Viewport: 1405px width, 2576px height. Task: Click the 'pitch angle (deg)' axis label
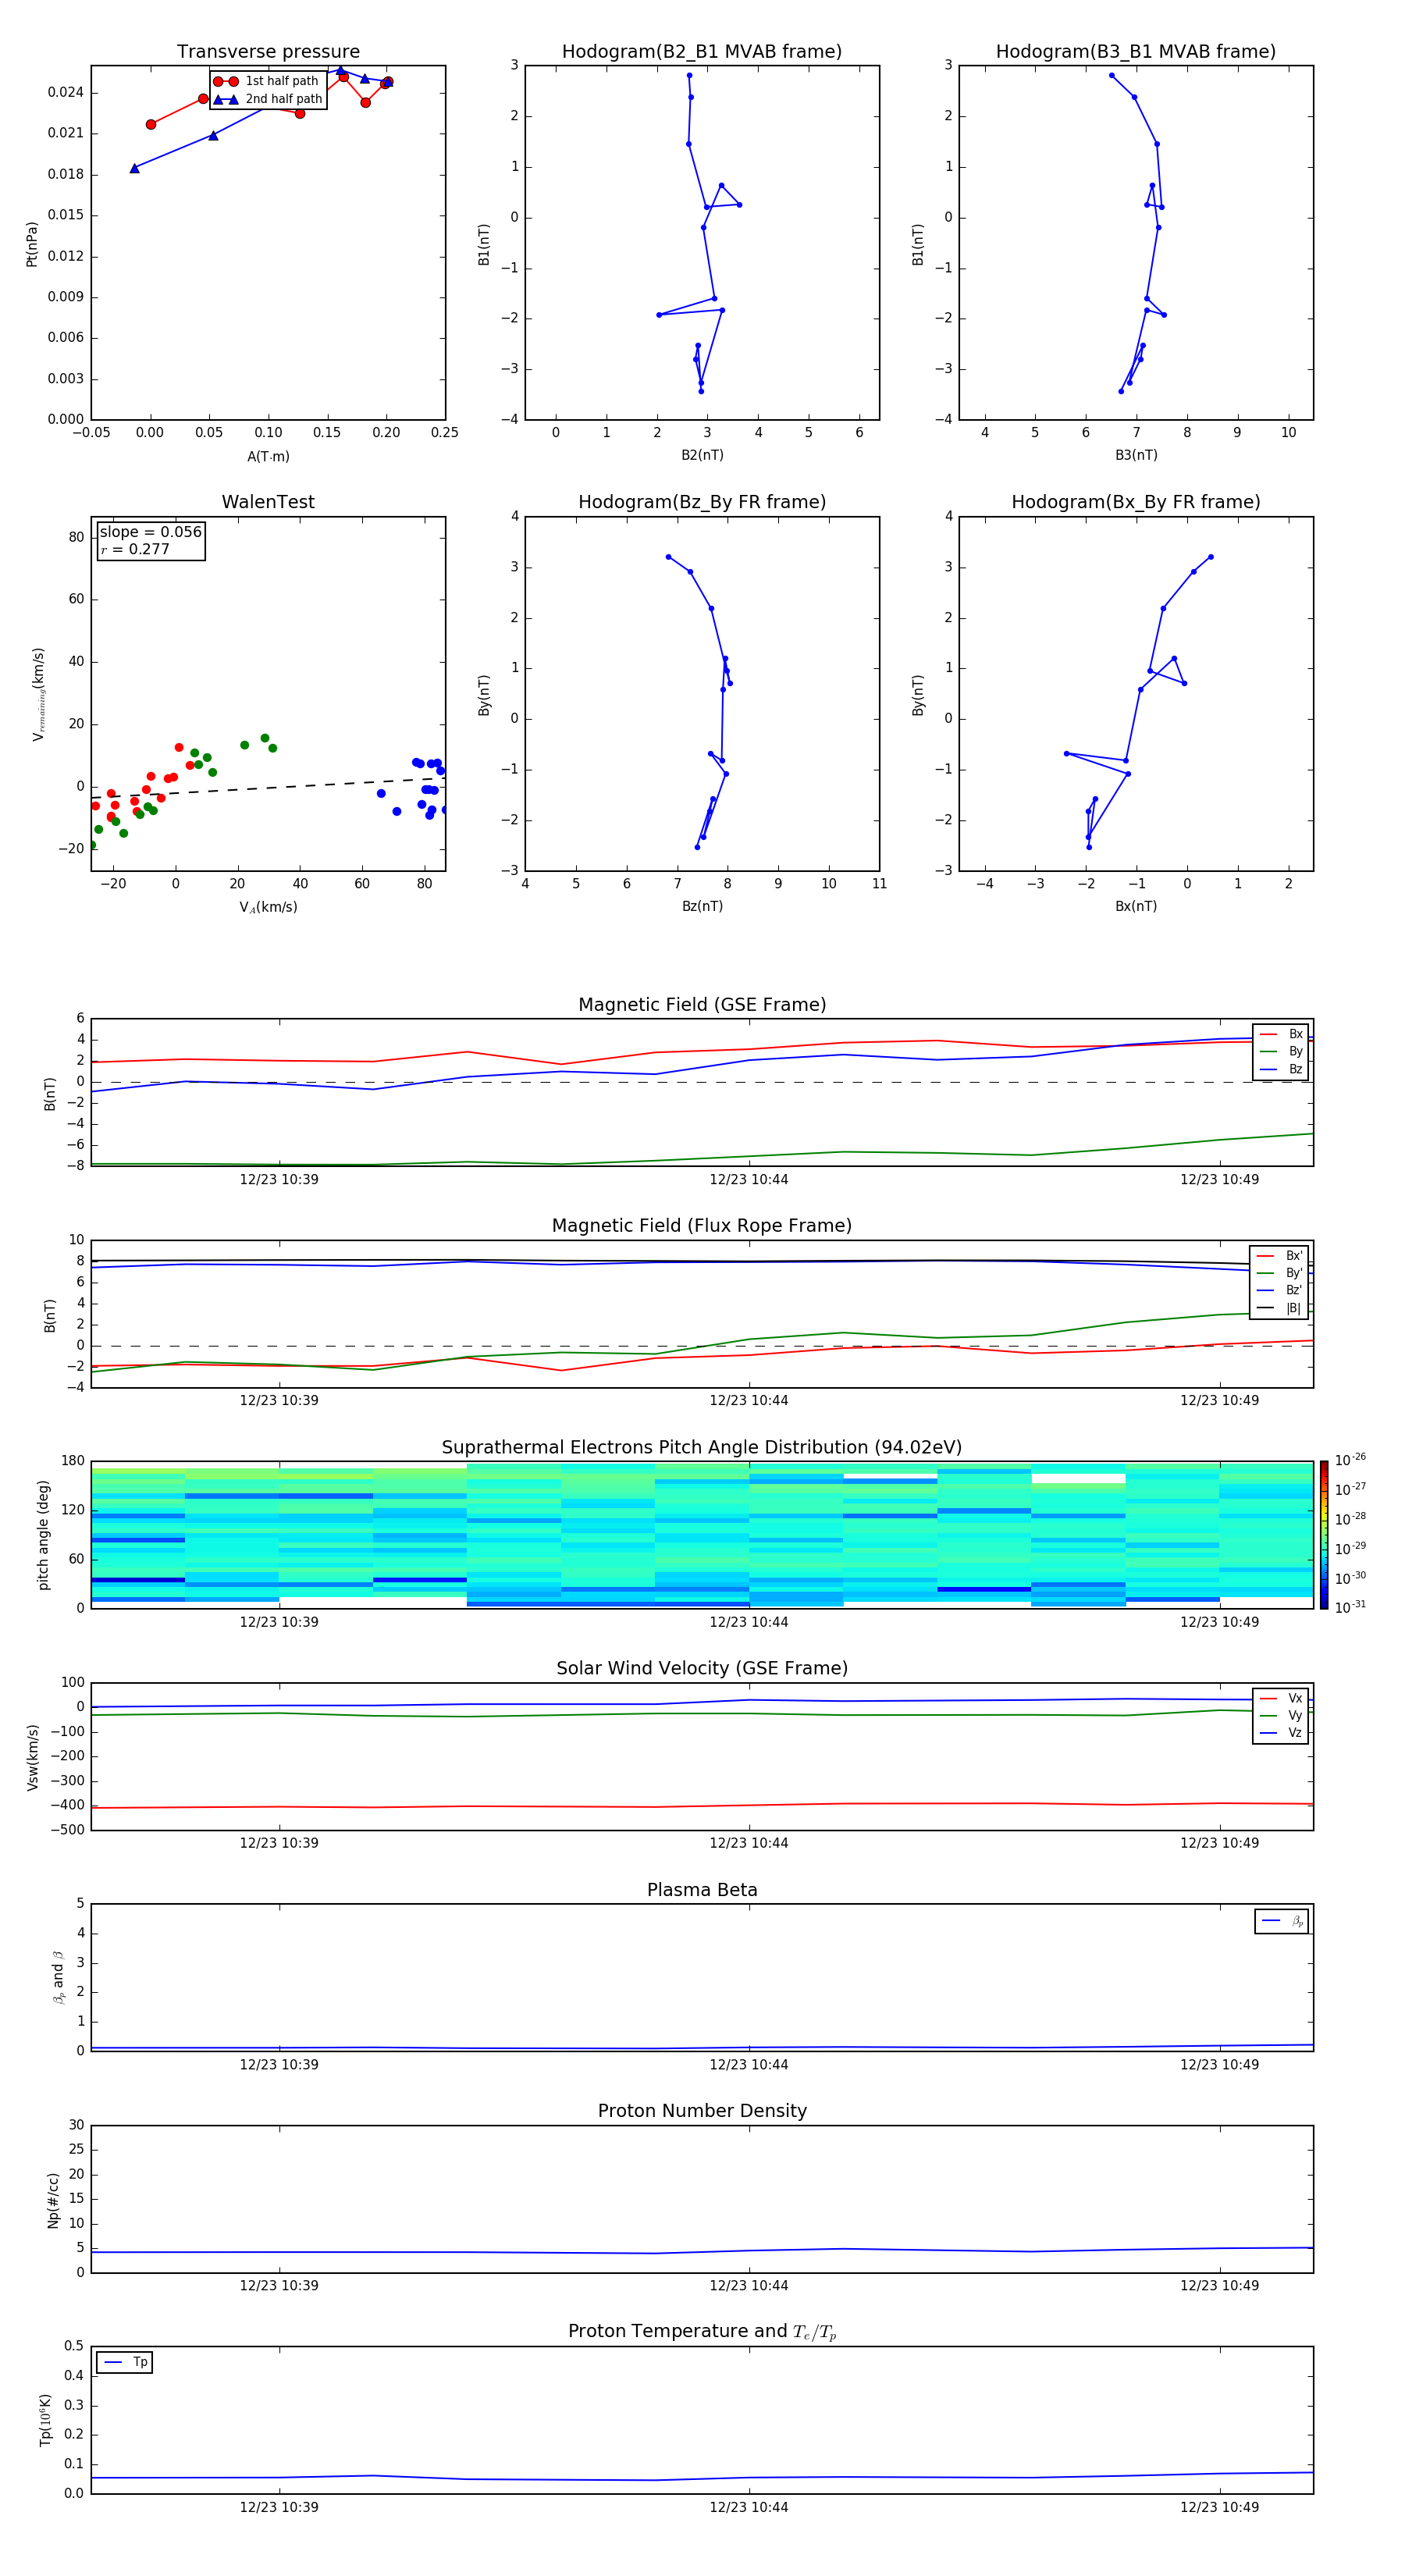(43, 1535)
